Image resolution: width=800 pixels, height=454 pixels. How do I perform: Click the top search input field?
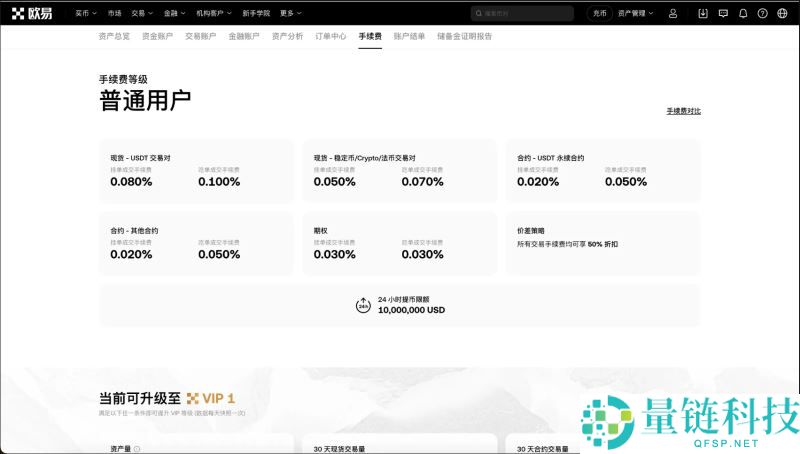tap(524, 13)
